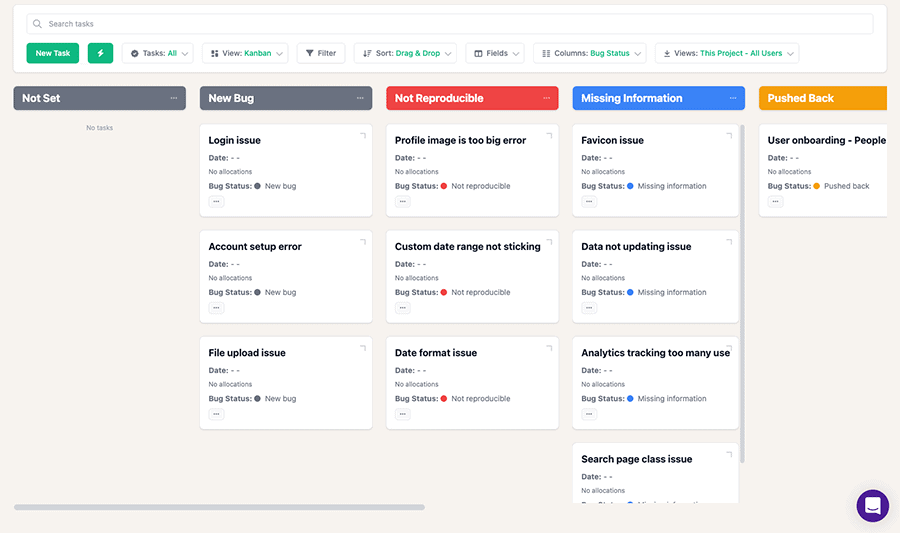Viewport: 900px width, 533px height.
Task: Open the chat support widget icon
Action: [872, 505]
